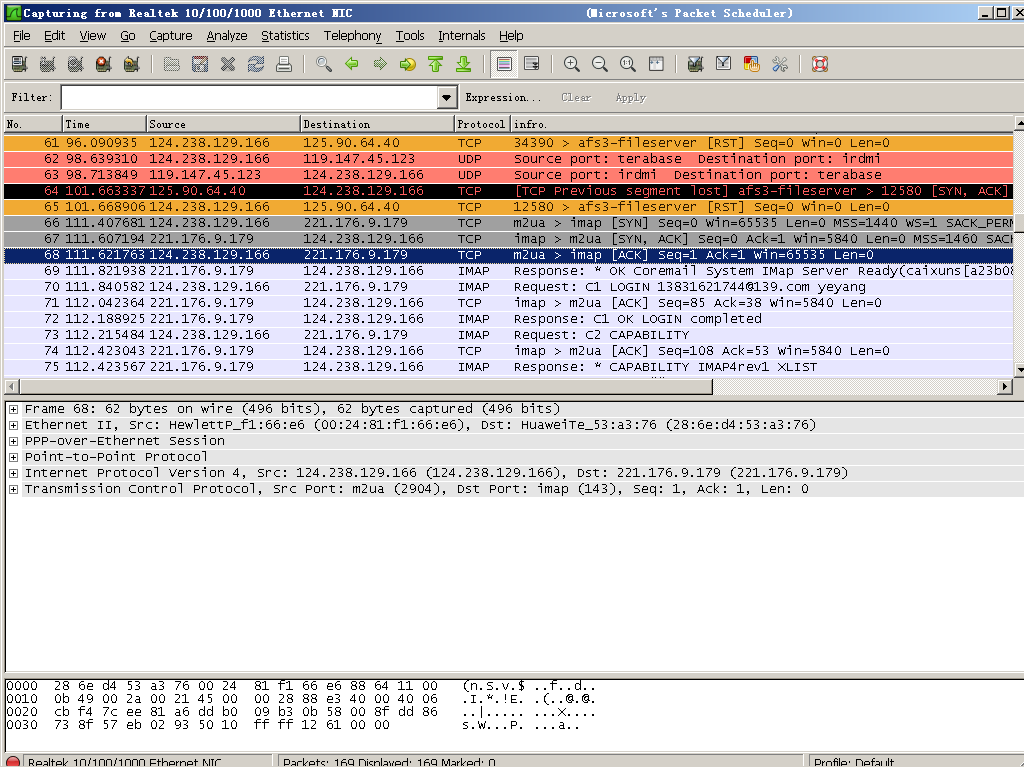Sort packets by the Source column

coord(223,124)
